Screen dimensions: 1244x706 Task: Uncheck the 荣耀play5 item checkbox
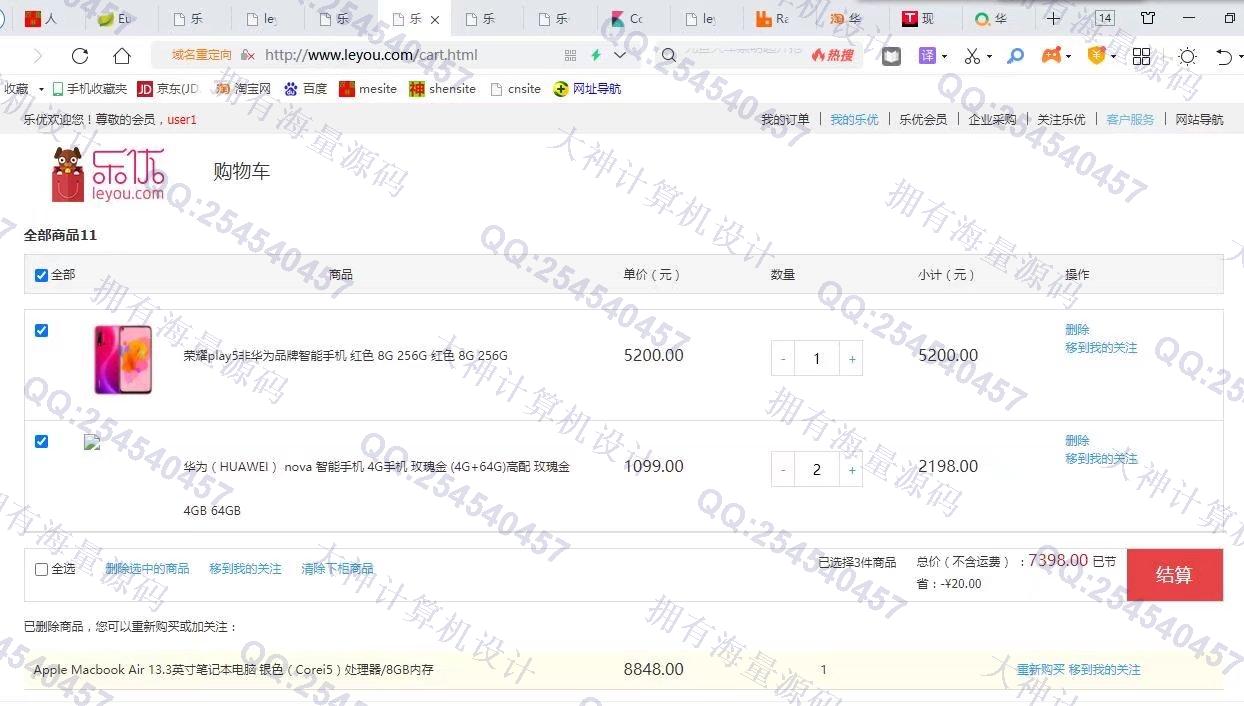click(41, 330)
